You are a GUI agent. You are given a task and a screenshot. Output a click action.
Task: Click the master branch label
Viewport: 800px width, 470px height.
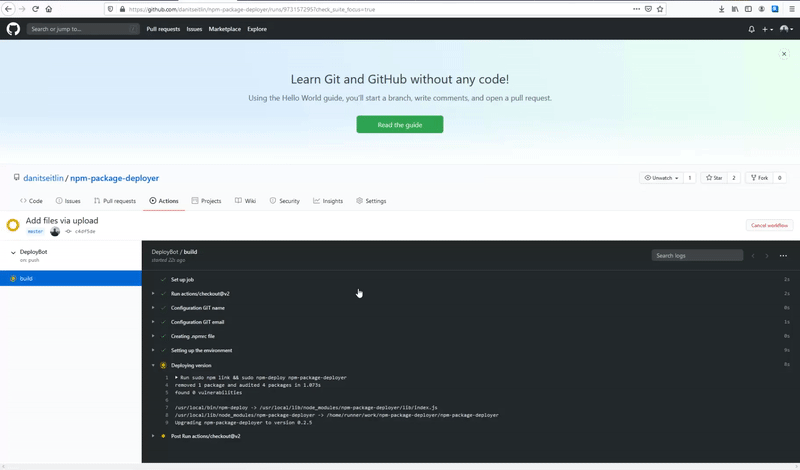(35, 232)
